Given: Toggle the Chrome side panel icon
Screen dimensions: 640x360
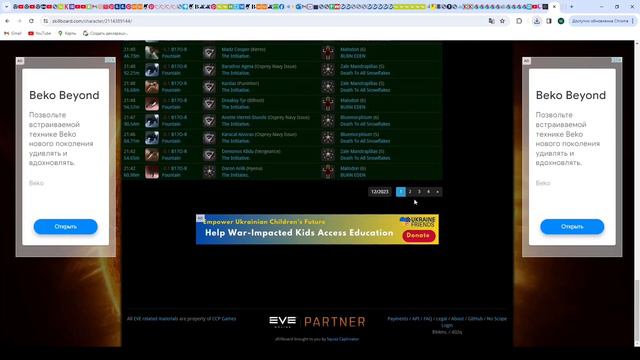Looking at the screenshot, I should [x=549, y=21].
